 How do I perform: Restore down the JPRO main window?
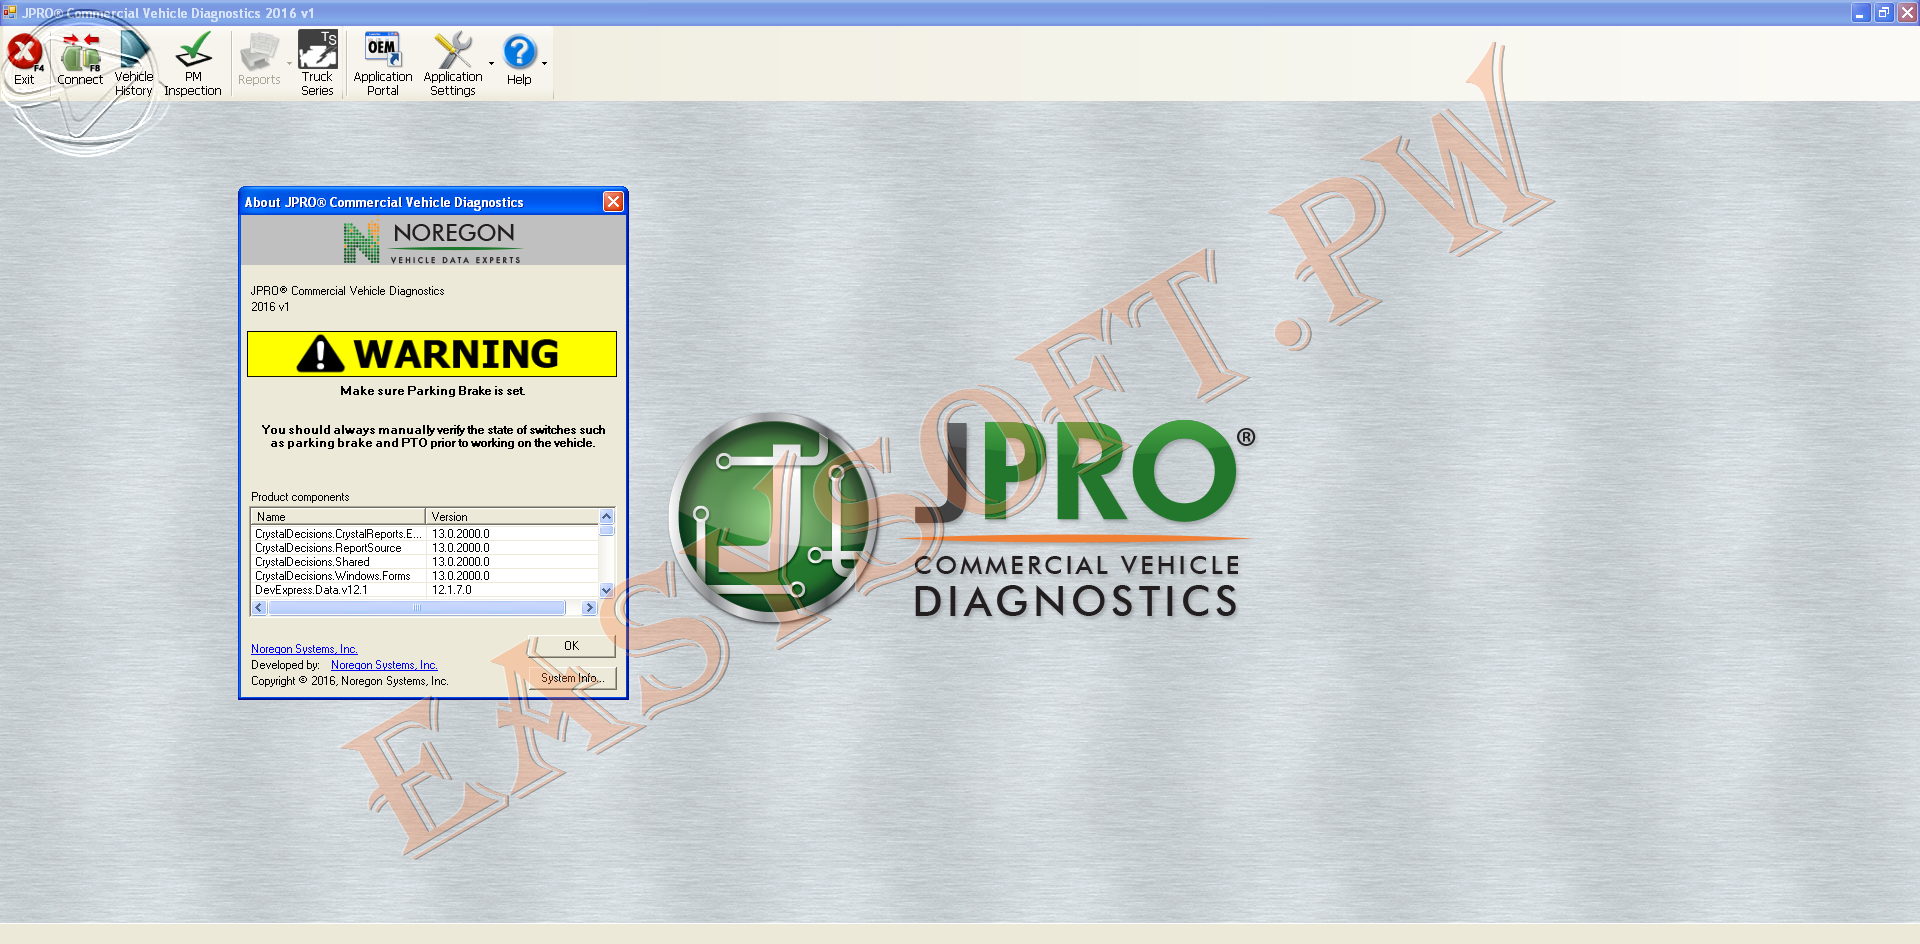point(1884,13)
